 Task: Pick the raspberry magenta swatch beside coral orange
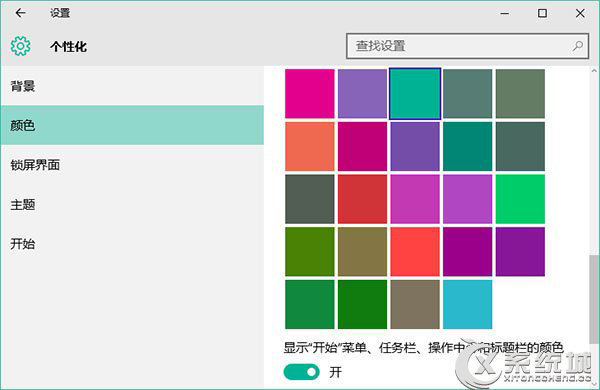tap(362, 147)
